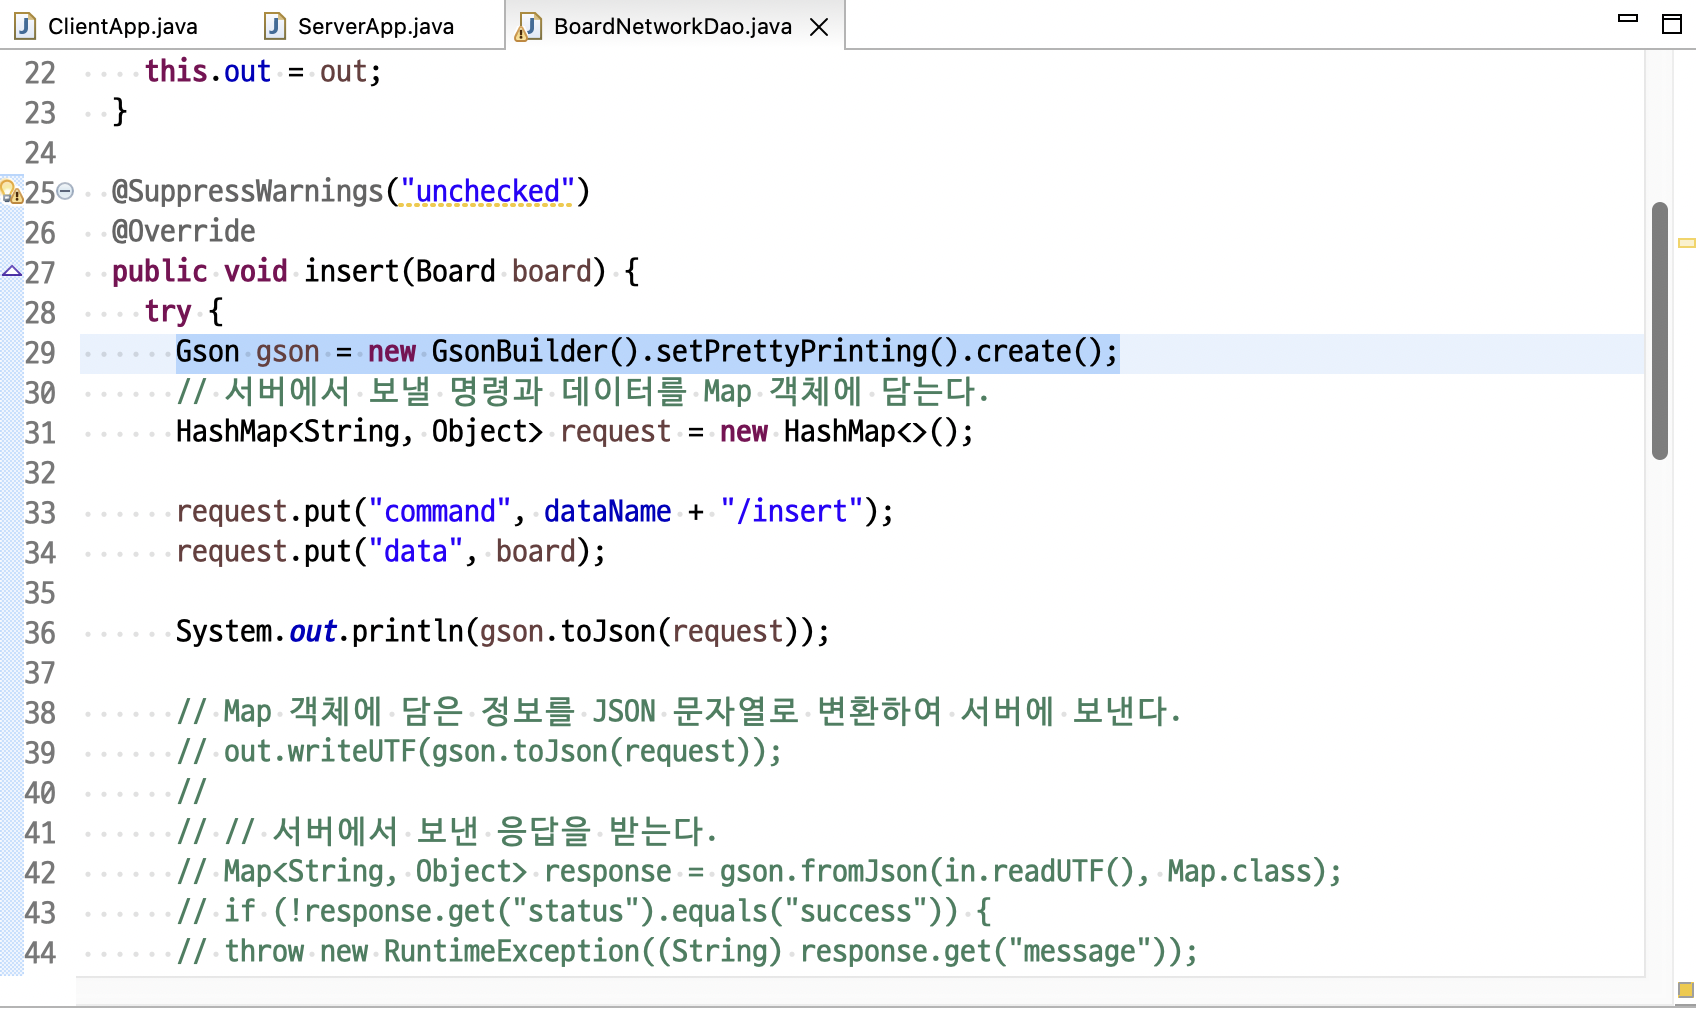The height and width of the screenshot is (1010, 1696).
Task: Click the insert method name on line 27
Action: point(351,271)
